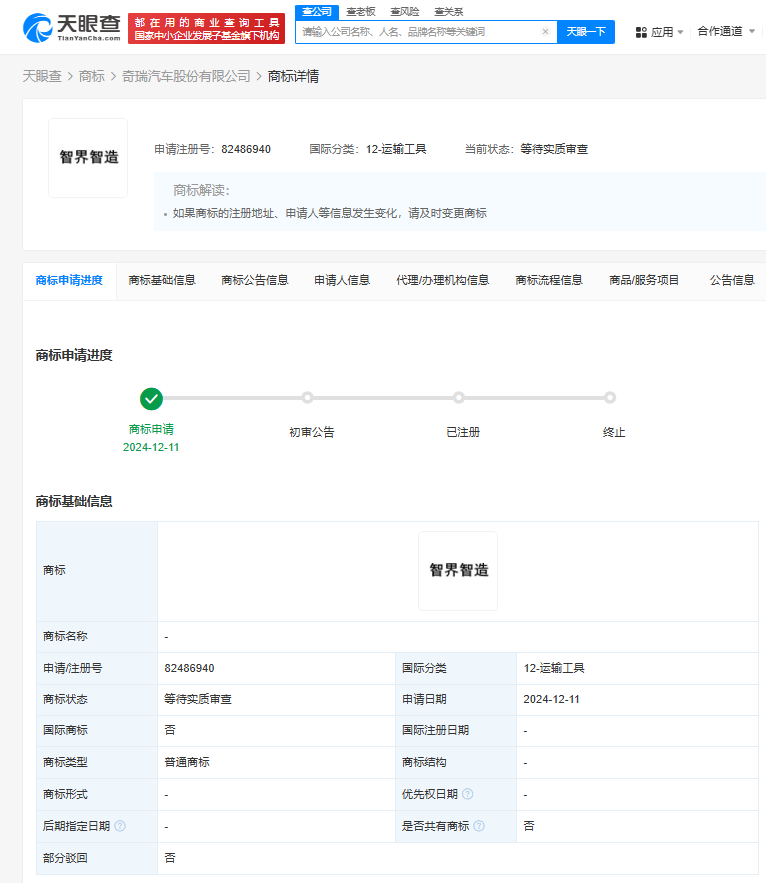Expand the 应用 dropdown arrow
This screenshot has height=883, width=766.
[680, 32]
